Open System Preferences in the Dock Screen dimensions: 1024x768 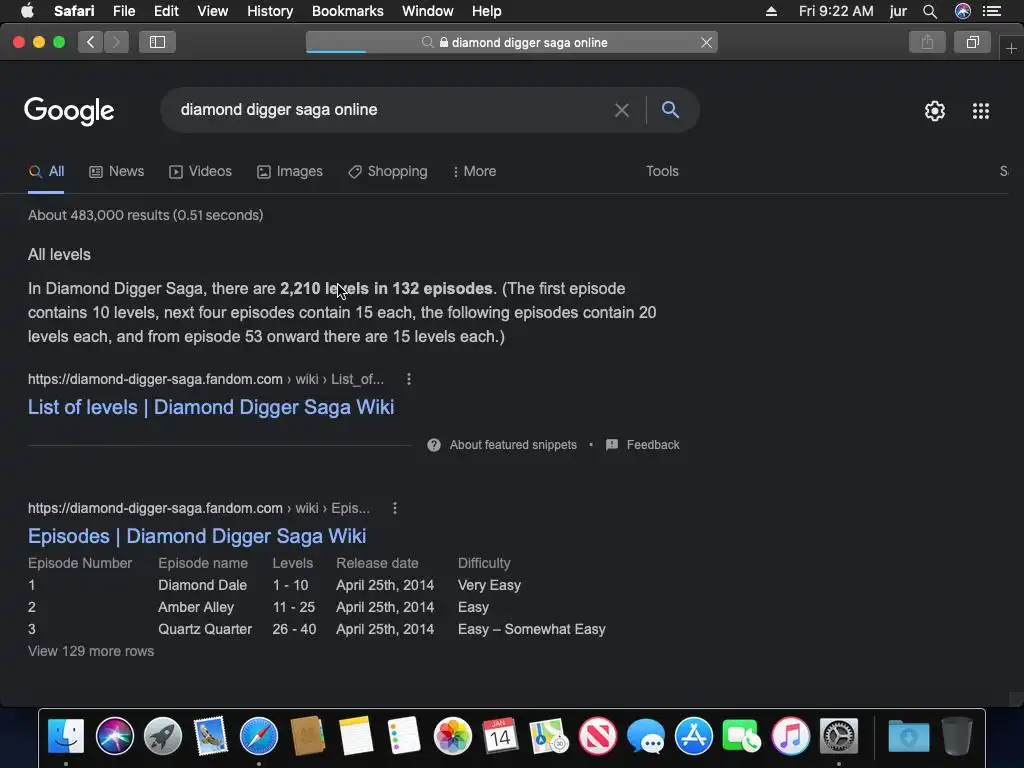[x=839, y=736]
